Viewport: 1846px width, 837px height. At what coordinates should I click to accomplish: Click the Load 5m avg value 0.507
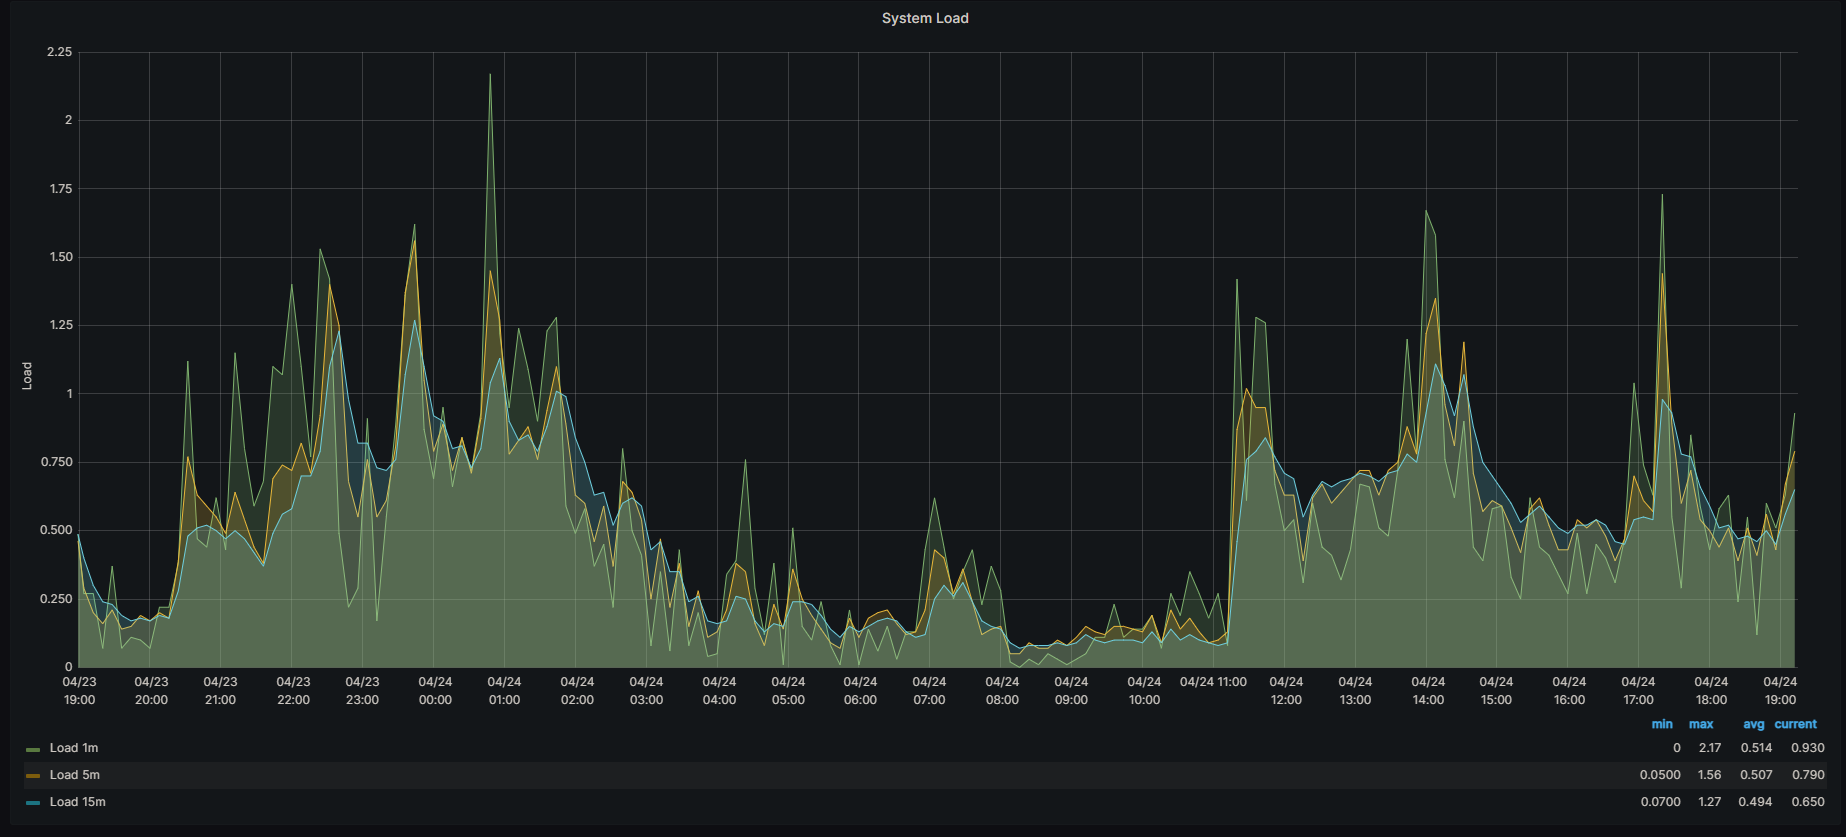pyautogui.click(x=1756, y=775)
